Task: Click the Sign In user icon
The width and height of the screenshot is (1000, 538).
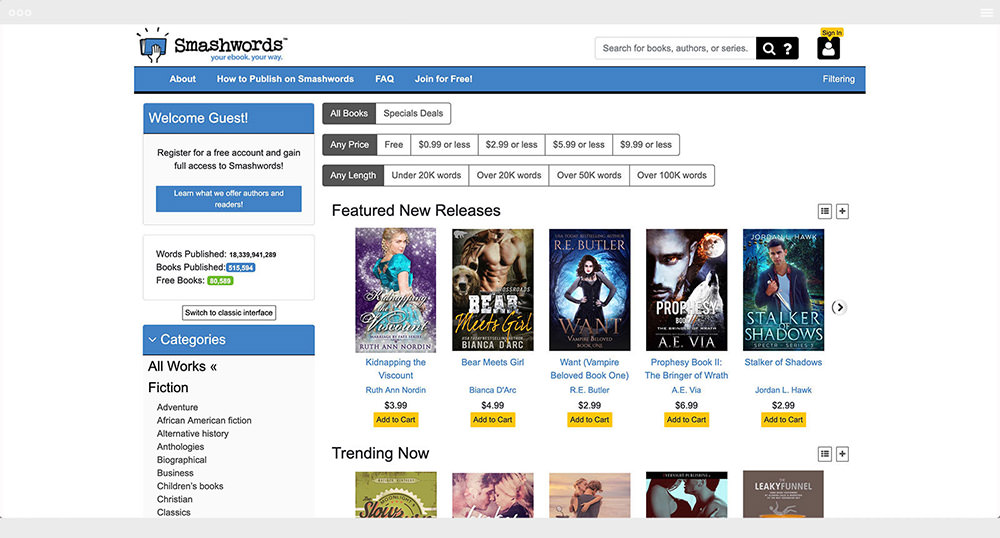Action: point(828,48)
